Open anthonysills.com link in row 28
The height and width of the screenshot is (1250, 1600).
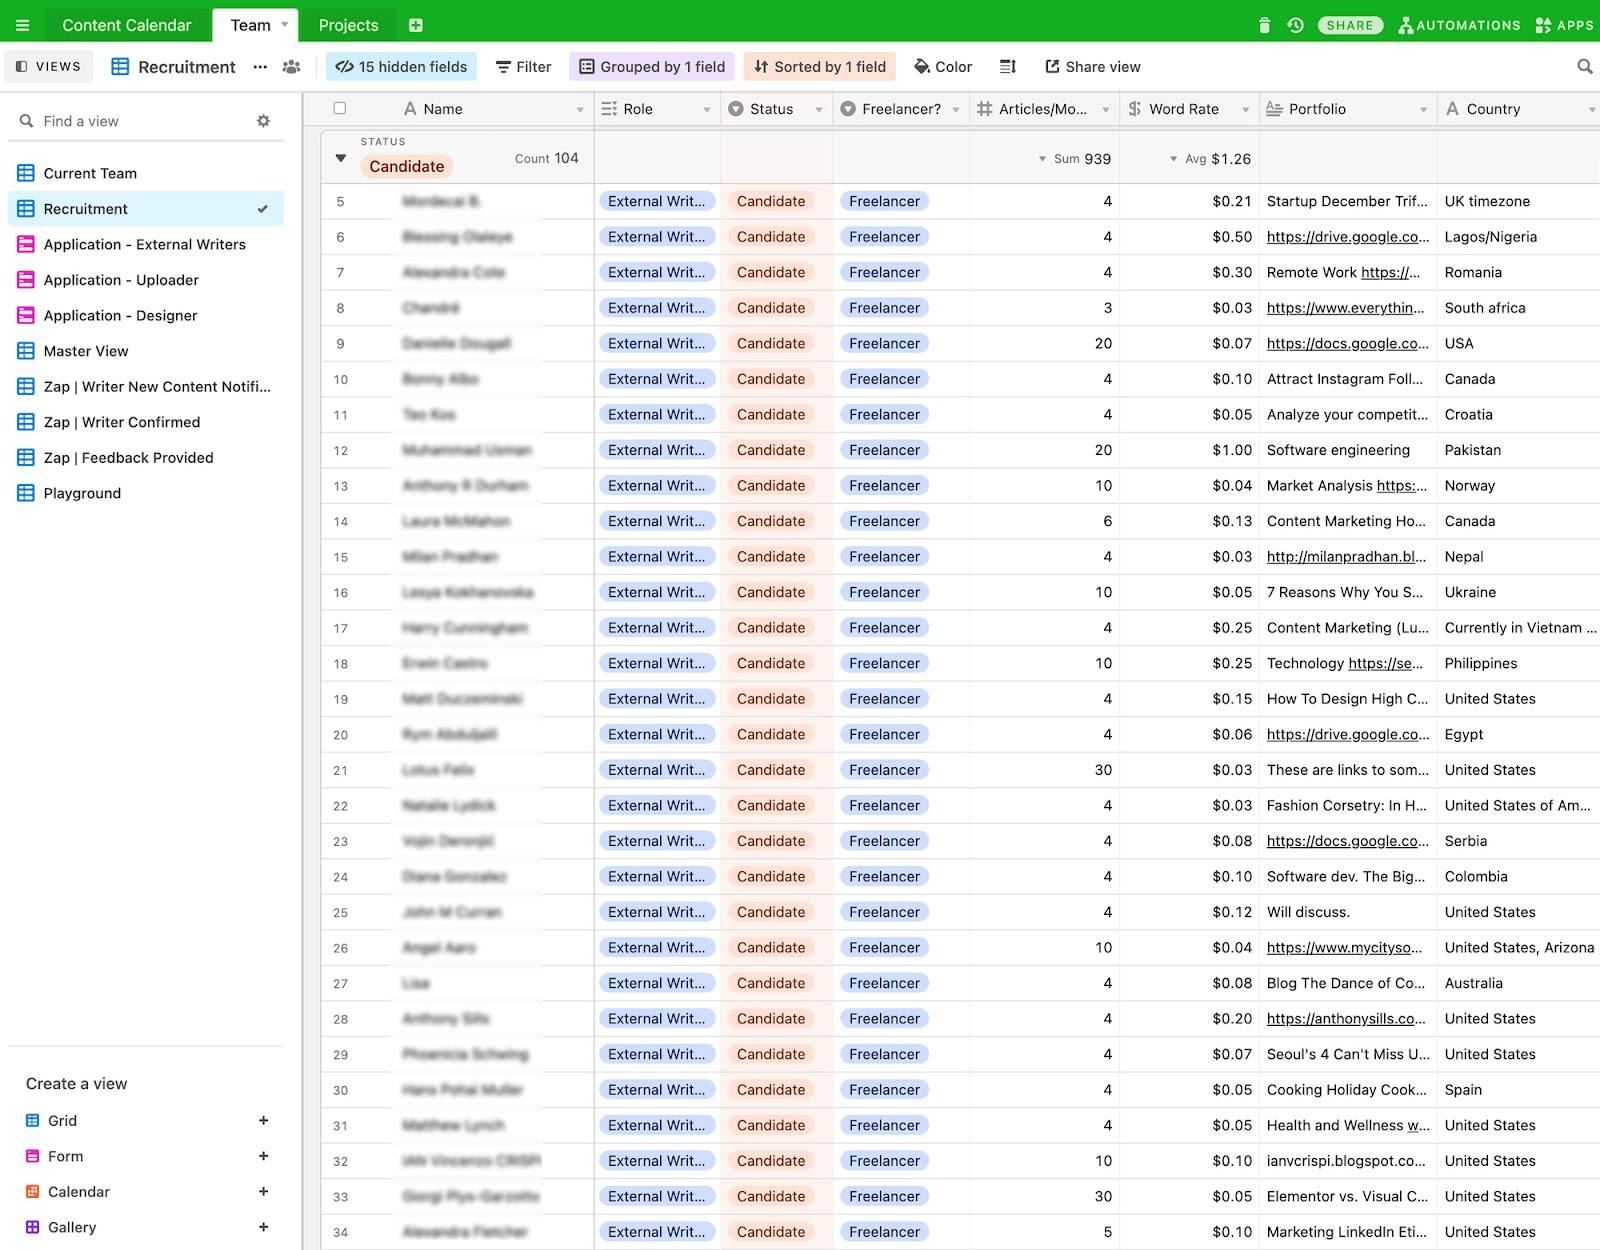coord(1347,1019)
